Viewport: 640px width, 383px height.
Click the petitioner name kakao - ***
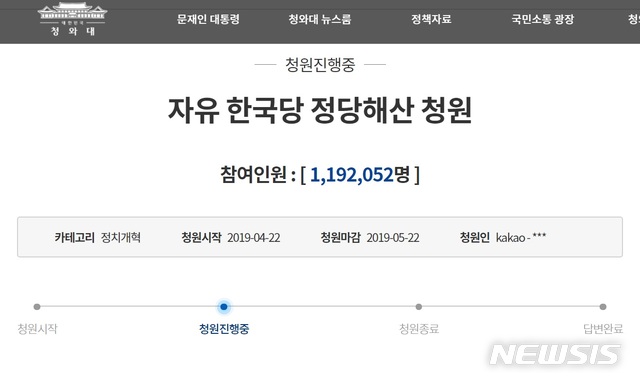521,238
